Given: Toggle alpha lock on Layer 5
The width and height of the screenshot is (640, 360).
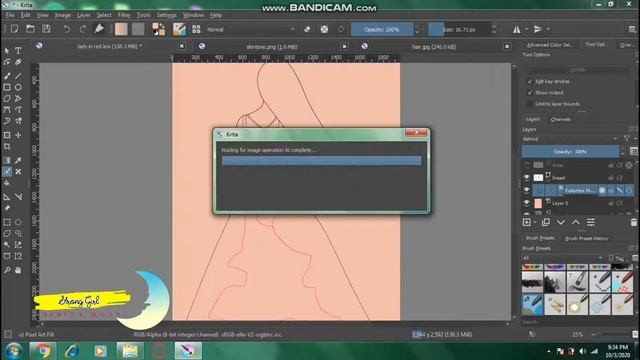Looking at the screenshot, I should (x=620, y=203).
